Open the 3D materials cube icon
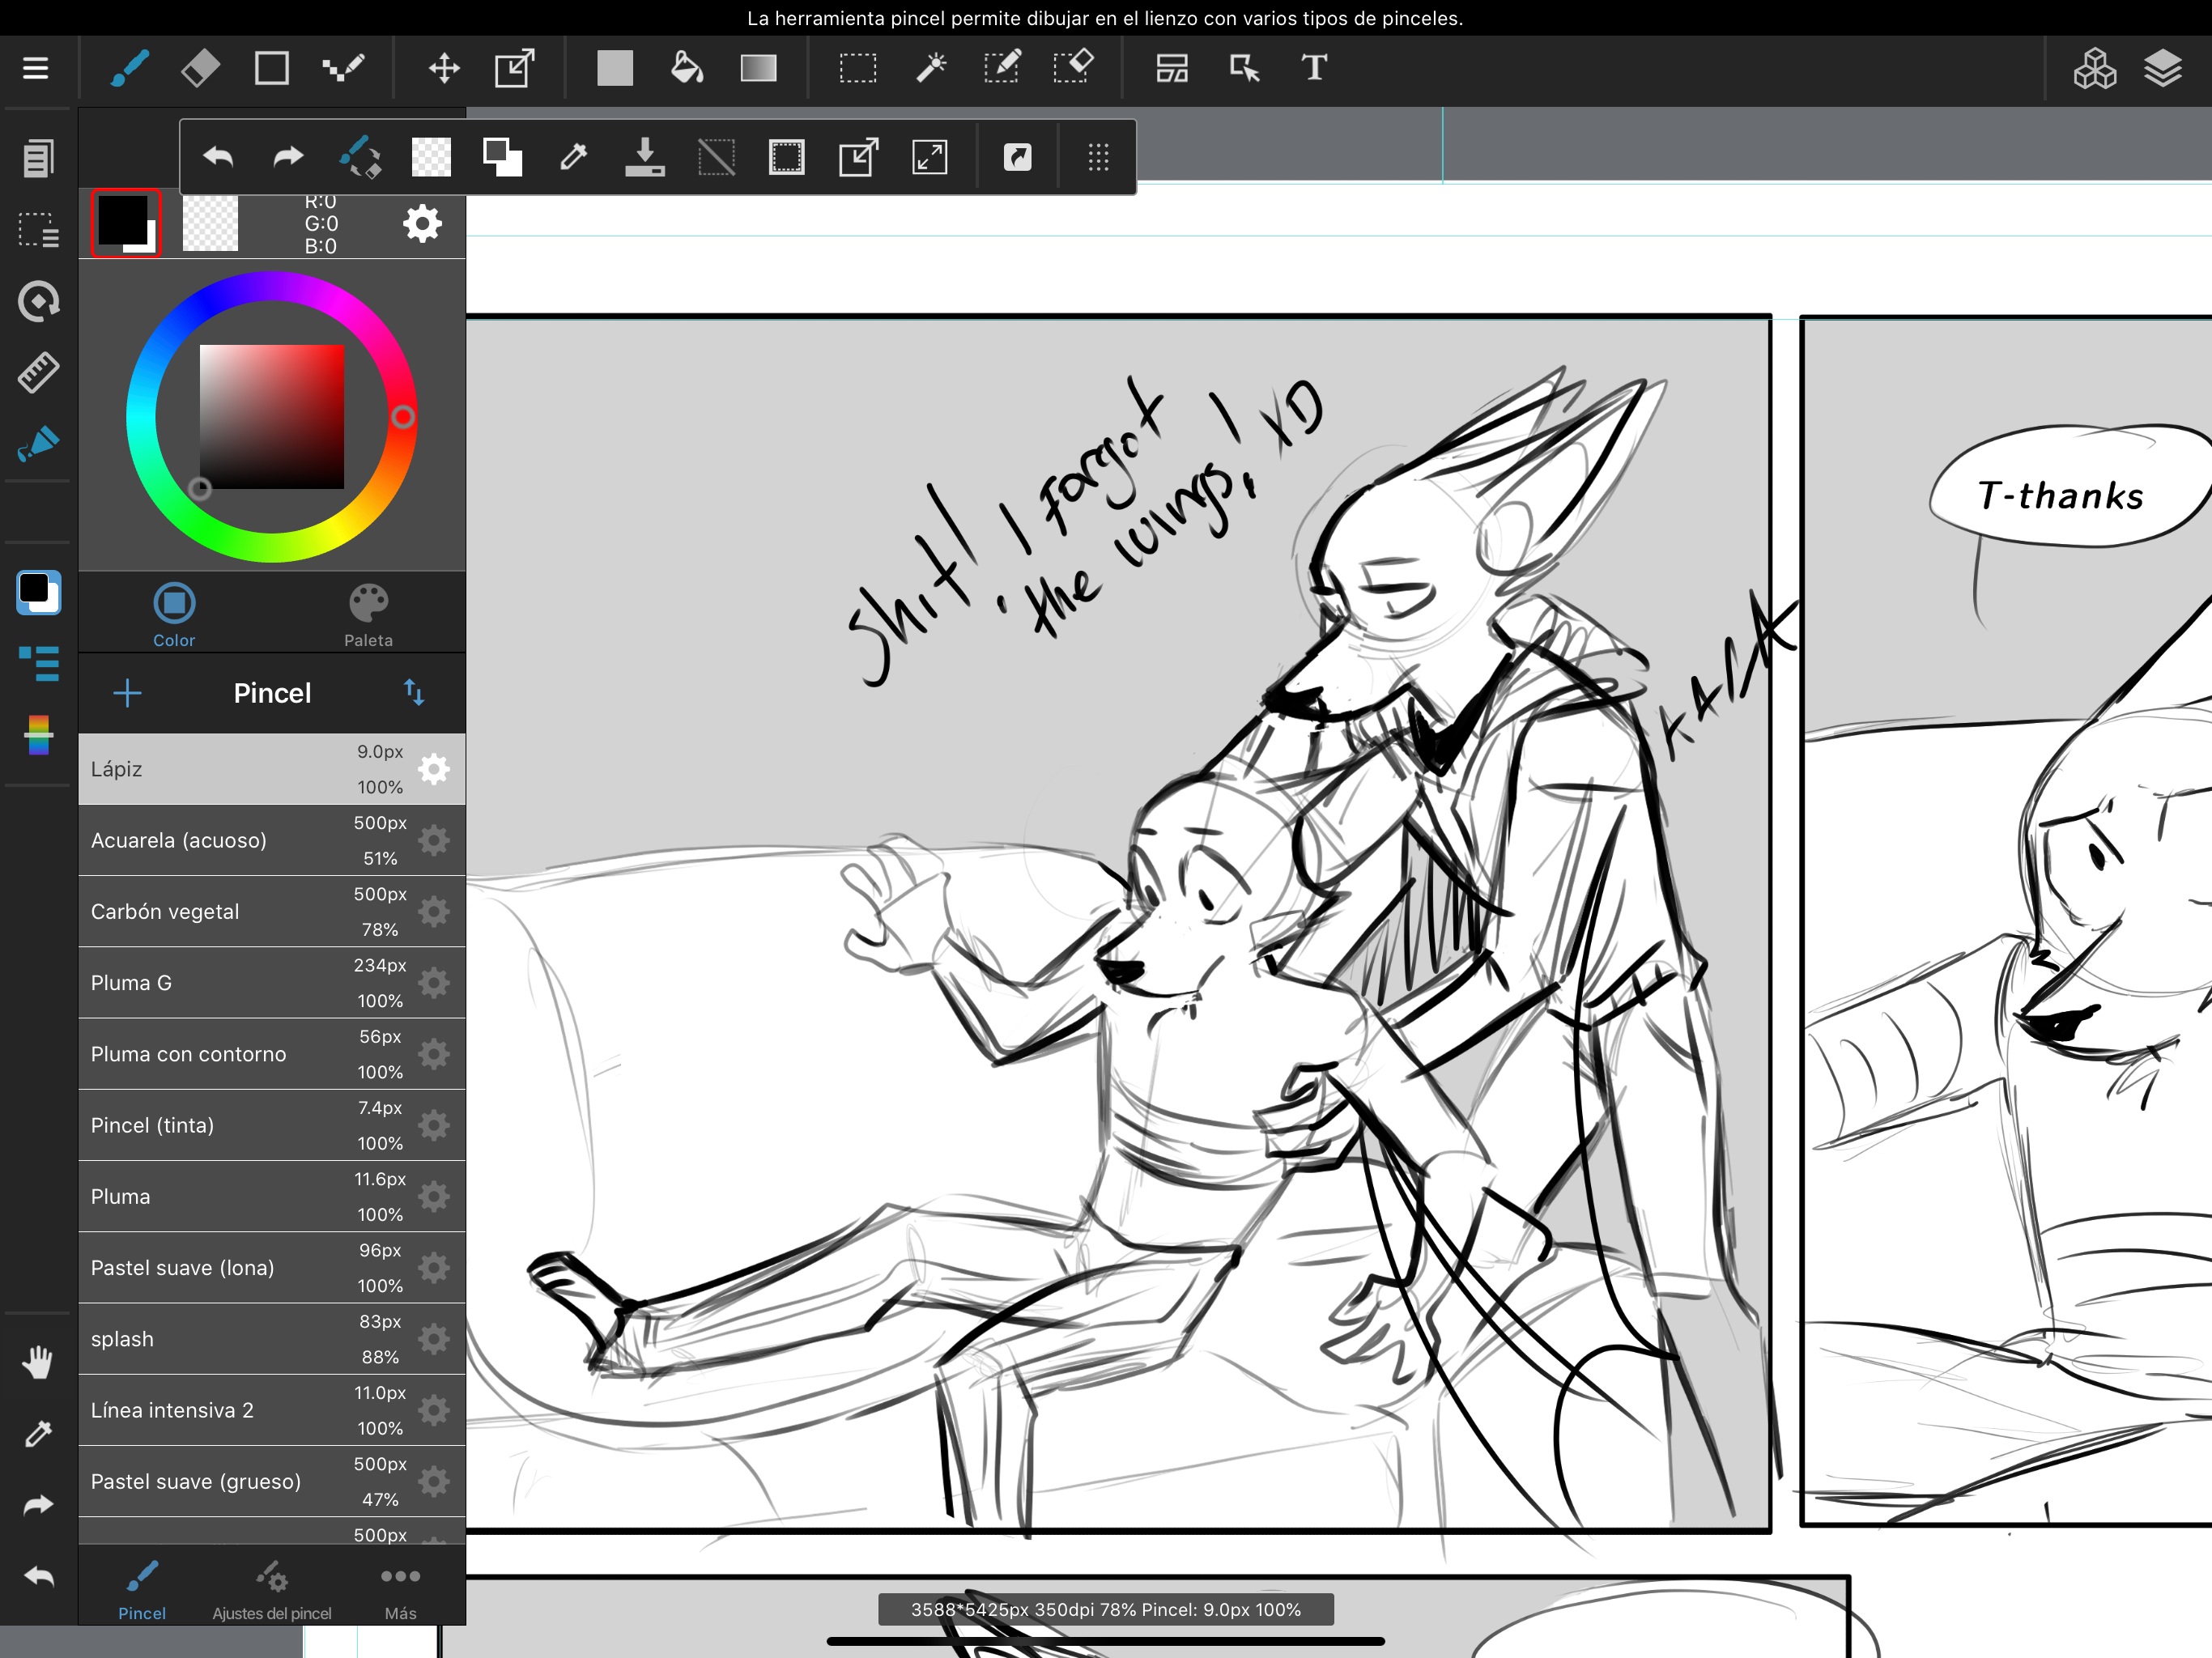 [2094, 68]
